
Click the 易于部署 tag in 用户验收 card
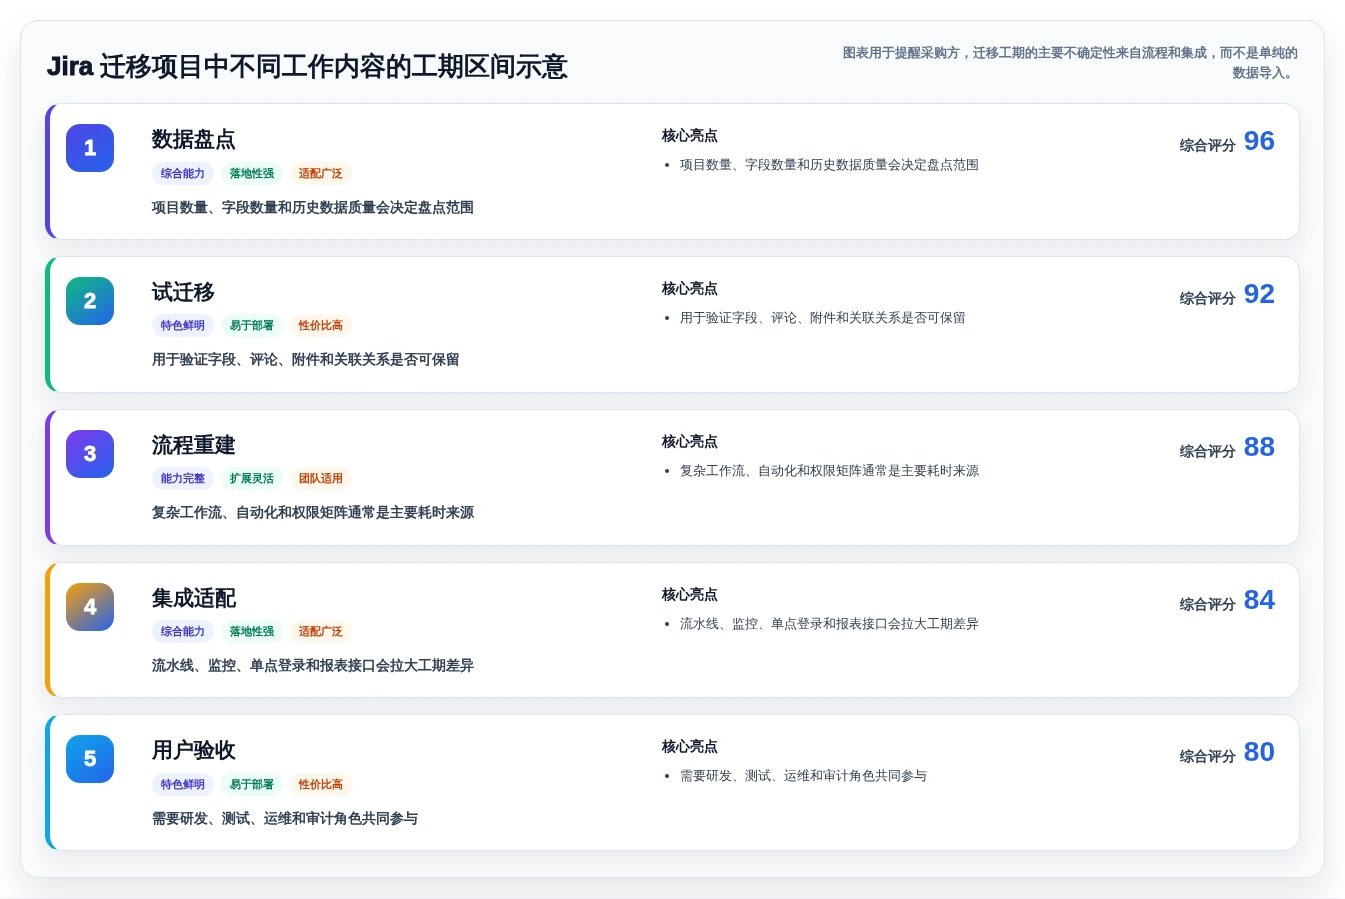tap(252, 785)
